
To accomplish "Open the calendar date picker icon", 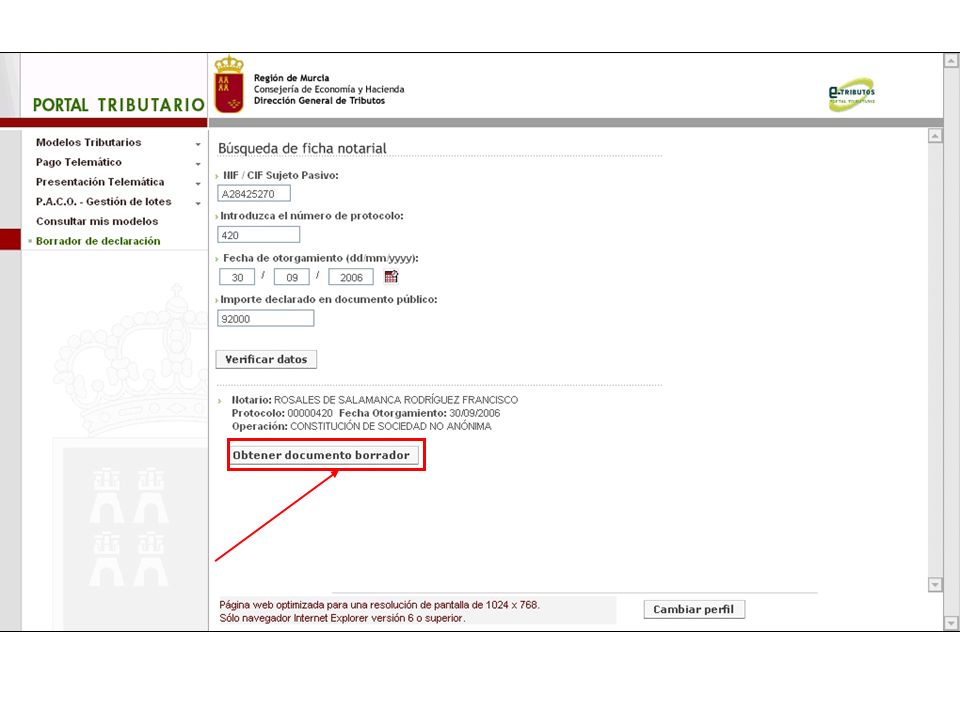I will [x=391, y=277].
